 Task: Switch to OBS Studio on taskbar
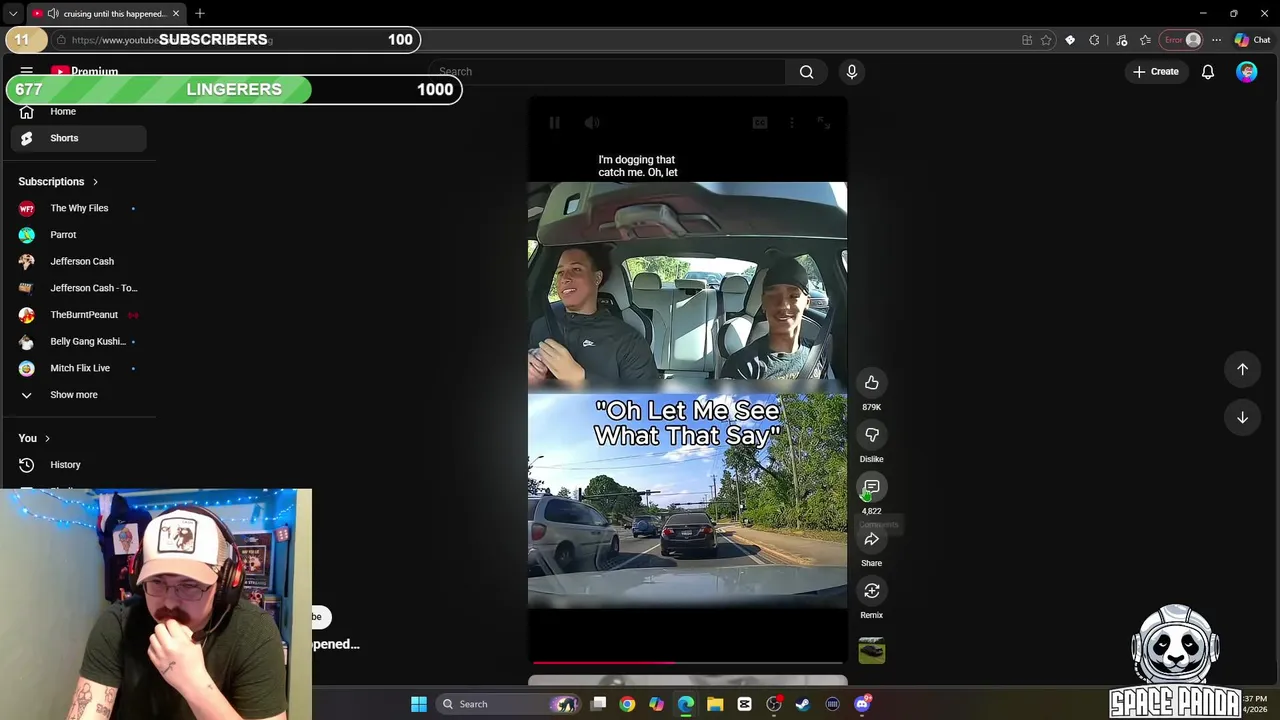point(774,704)
